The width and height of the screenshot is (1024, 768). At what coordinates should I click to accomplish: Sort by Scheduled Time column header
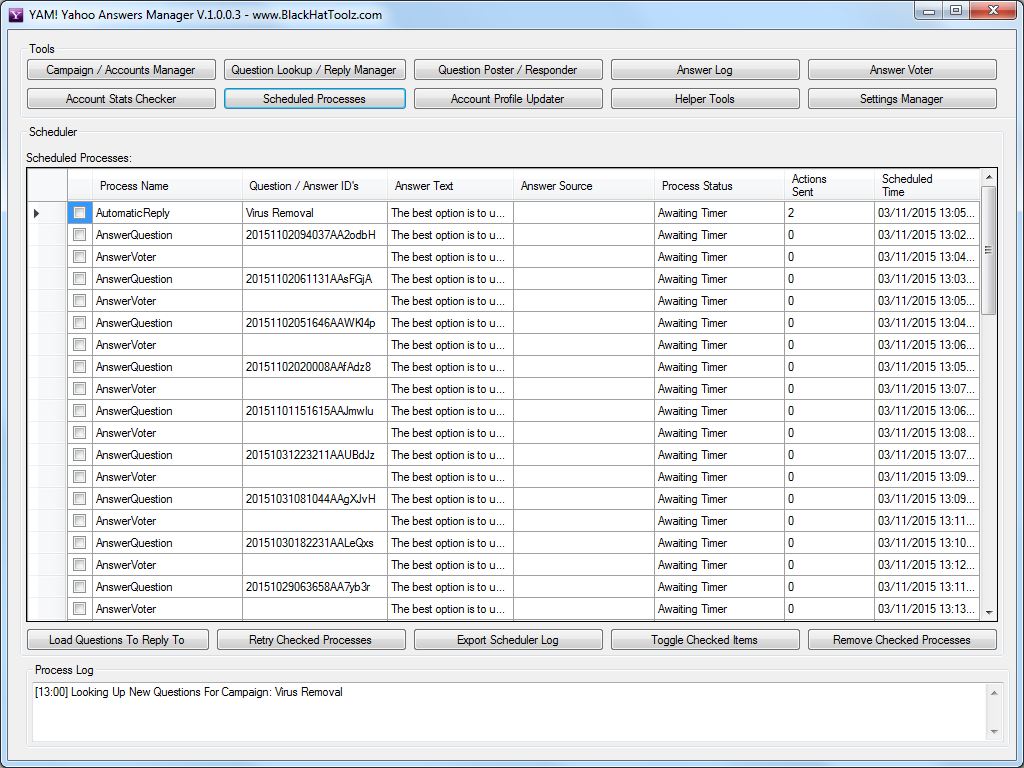point(927,185)
